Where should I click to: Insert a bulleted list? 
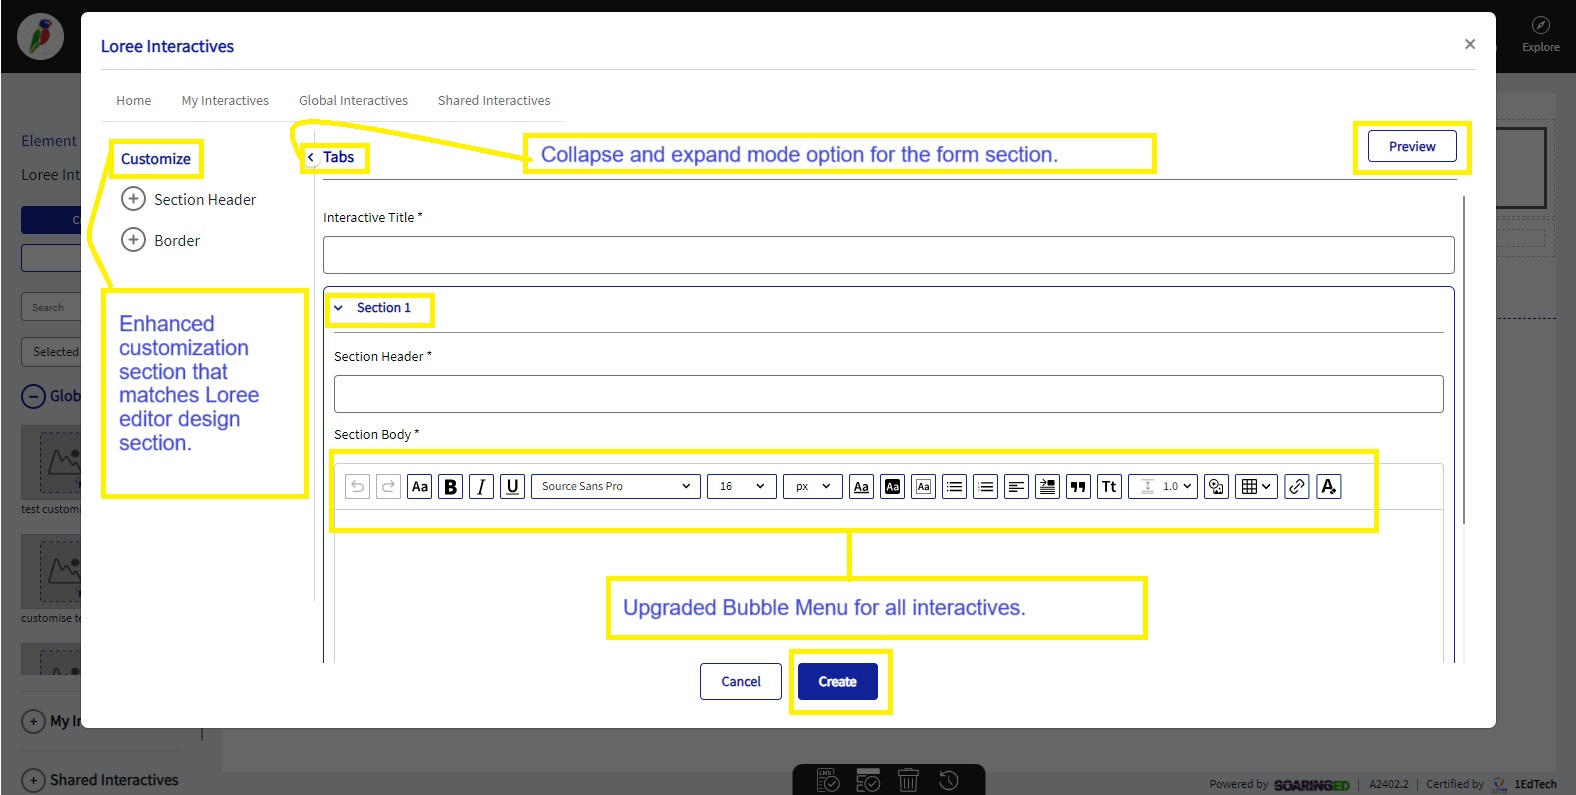click(x=954, y=486)
